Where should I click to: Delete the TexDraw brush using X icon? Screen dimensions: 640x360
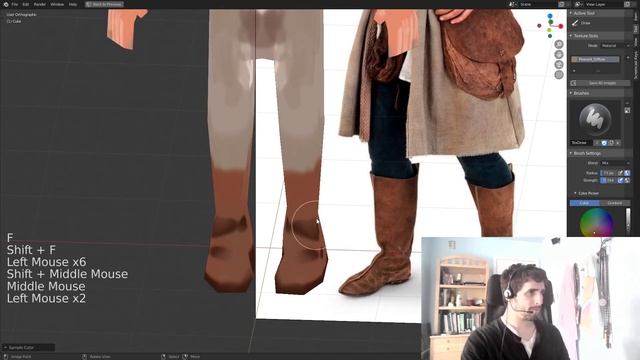[x=618, y=143]
